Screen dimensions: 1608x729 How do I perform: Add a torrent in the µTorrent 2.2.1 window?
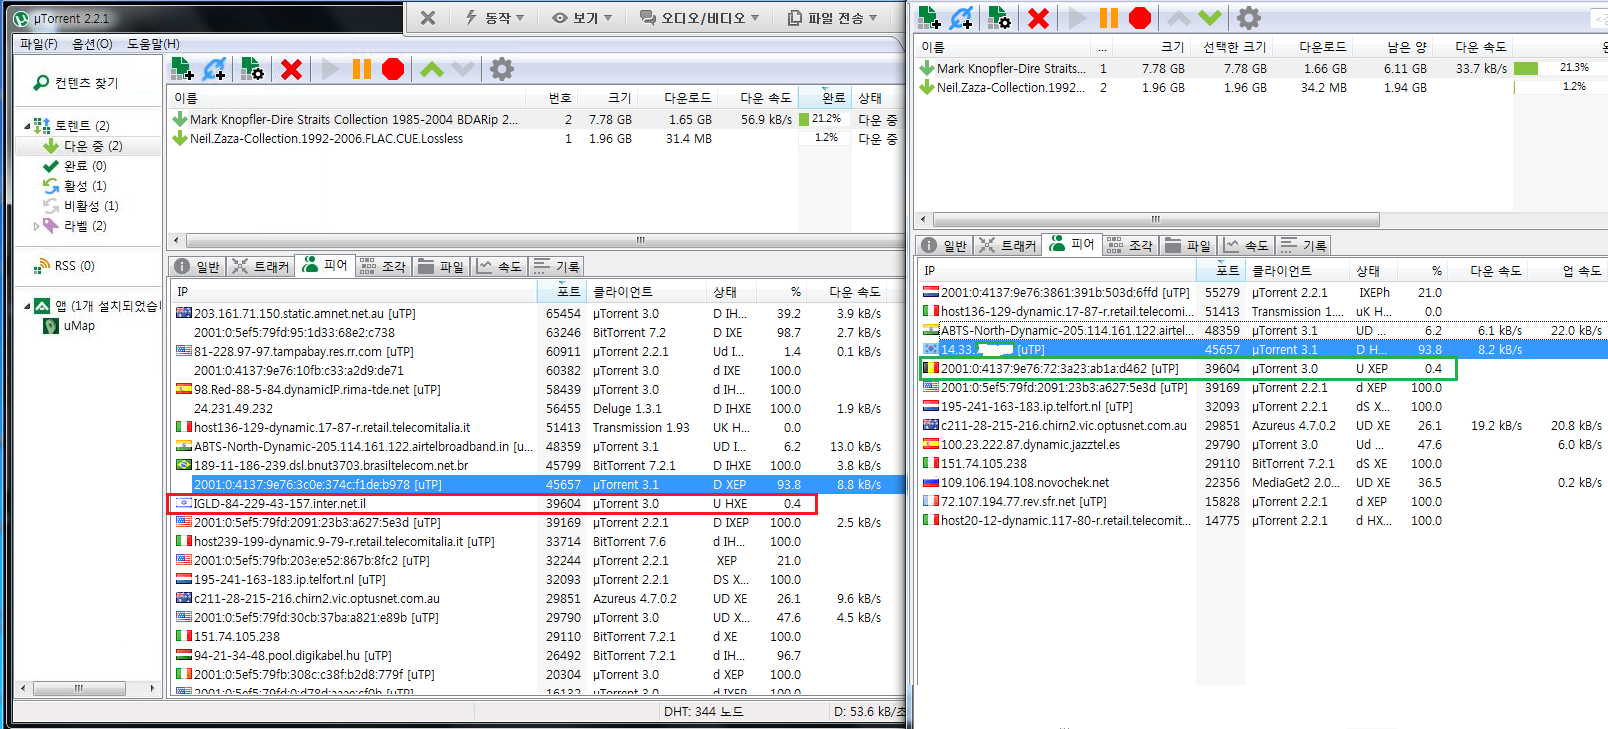click(x=182, y=69)
